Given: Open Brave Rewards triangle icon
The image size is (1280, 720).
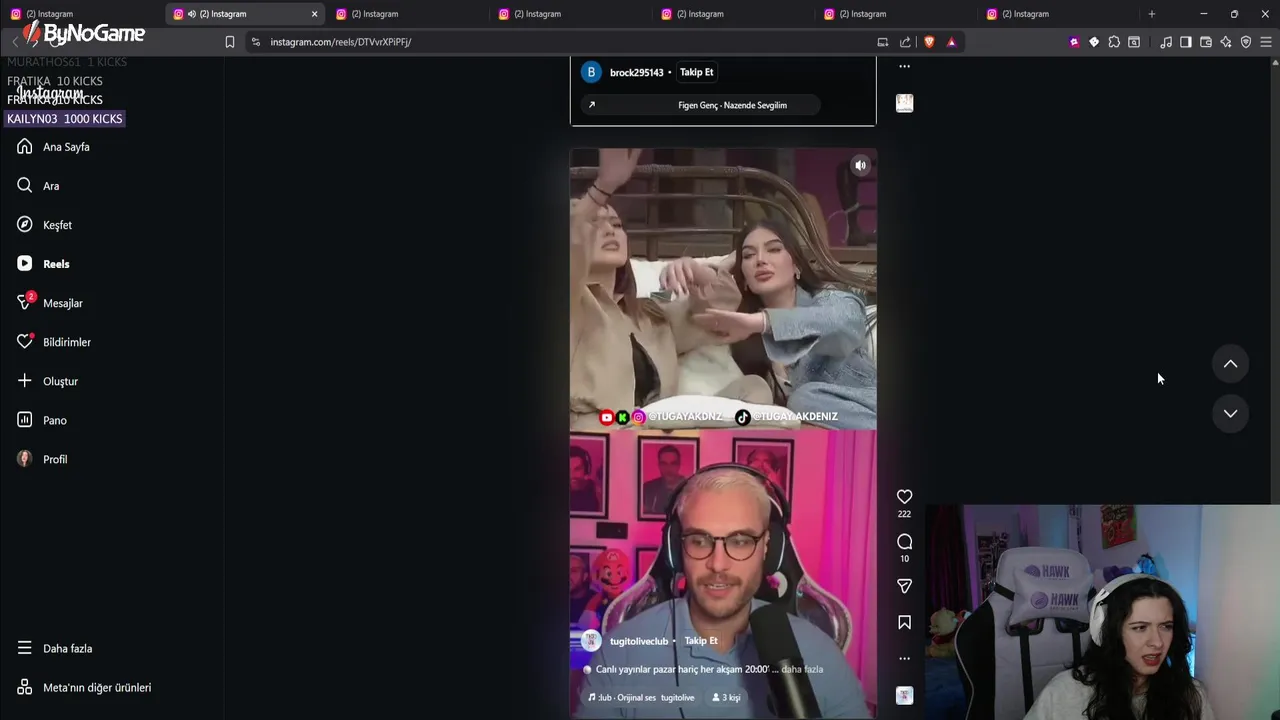Looking at the screenshot, I should coord(951,42).
